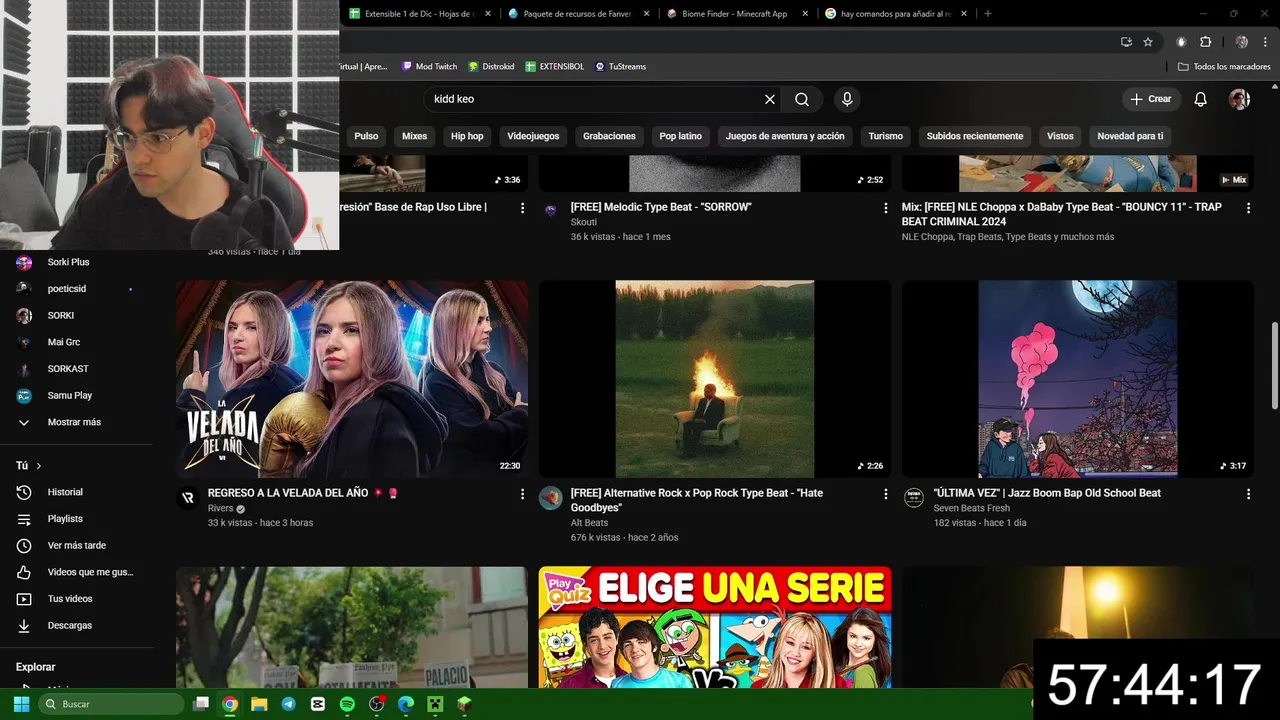1280x720 pixels.
Task: Bookmark this page with the star icon
Action: pos(1148,42)
